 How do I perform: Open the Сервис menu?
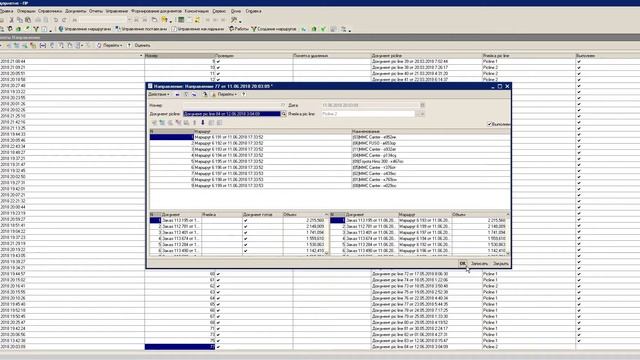[x=219, y=11]
